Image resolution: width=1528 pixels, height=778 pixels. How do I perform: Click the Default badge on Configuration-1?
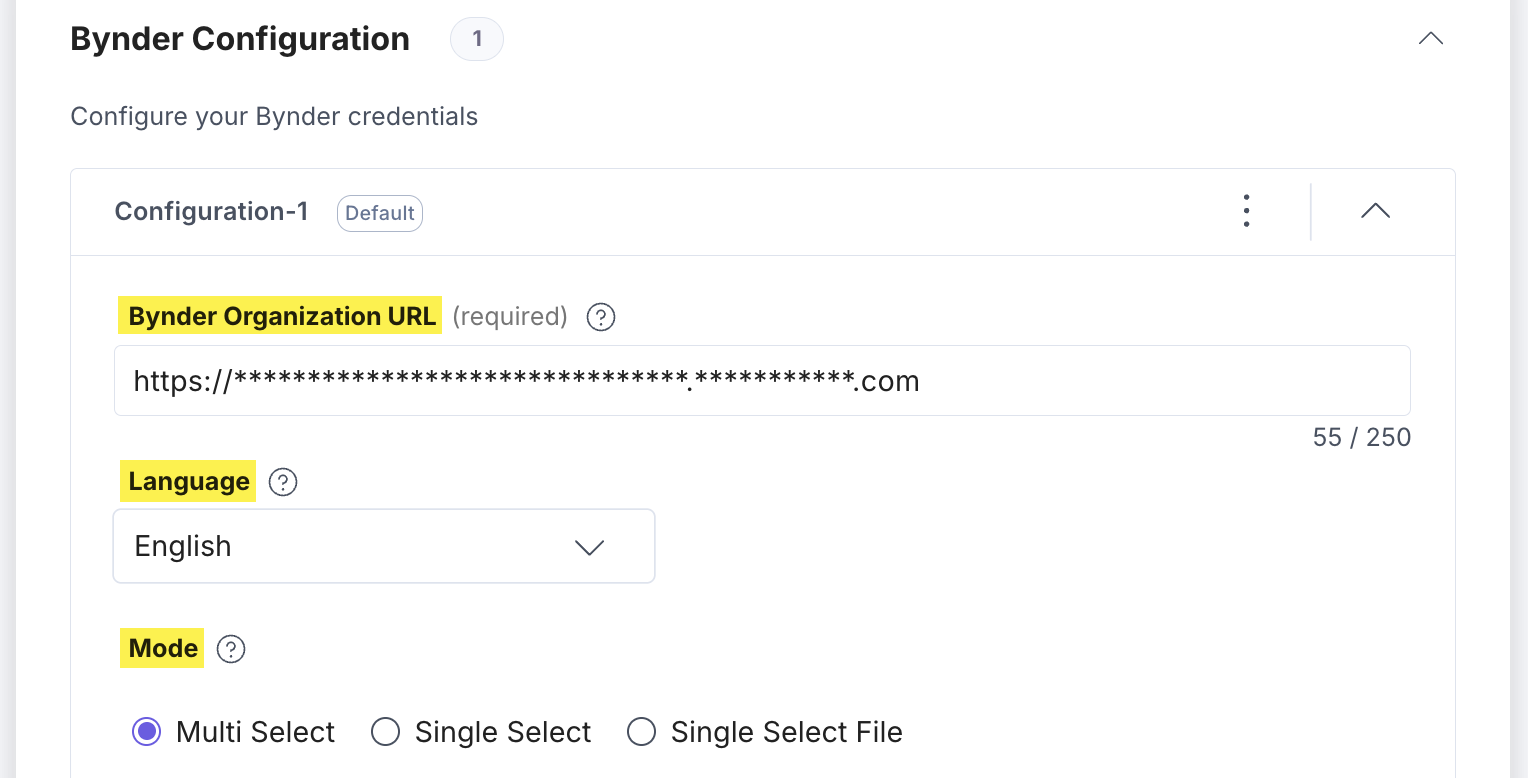click(380, 212)
